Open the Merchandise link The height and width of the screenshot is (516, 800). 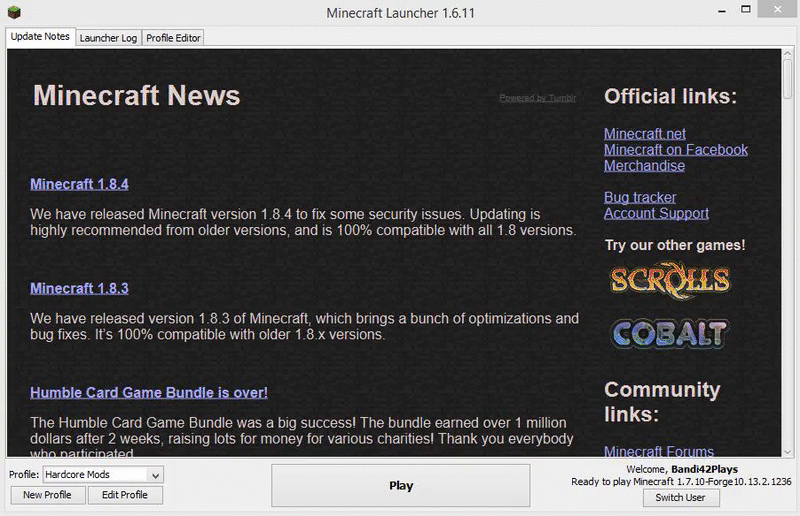[644, 166]
